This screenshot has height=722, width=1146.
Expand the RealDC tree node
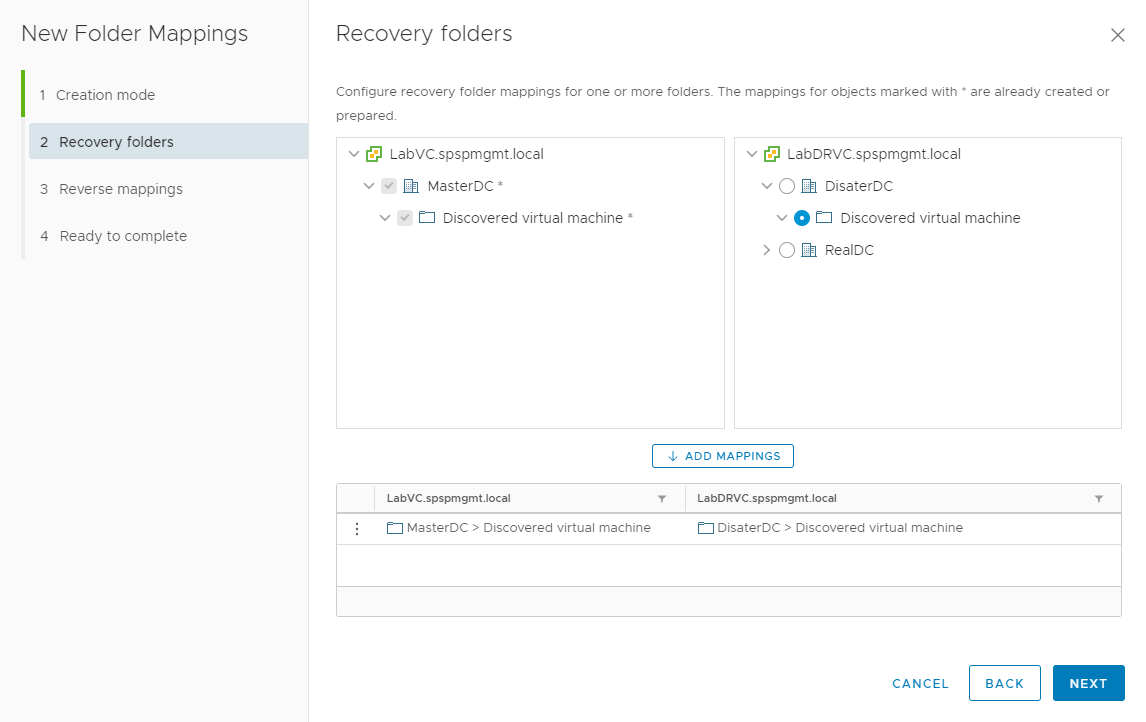point(767,250)
